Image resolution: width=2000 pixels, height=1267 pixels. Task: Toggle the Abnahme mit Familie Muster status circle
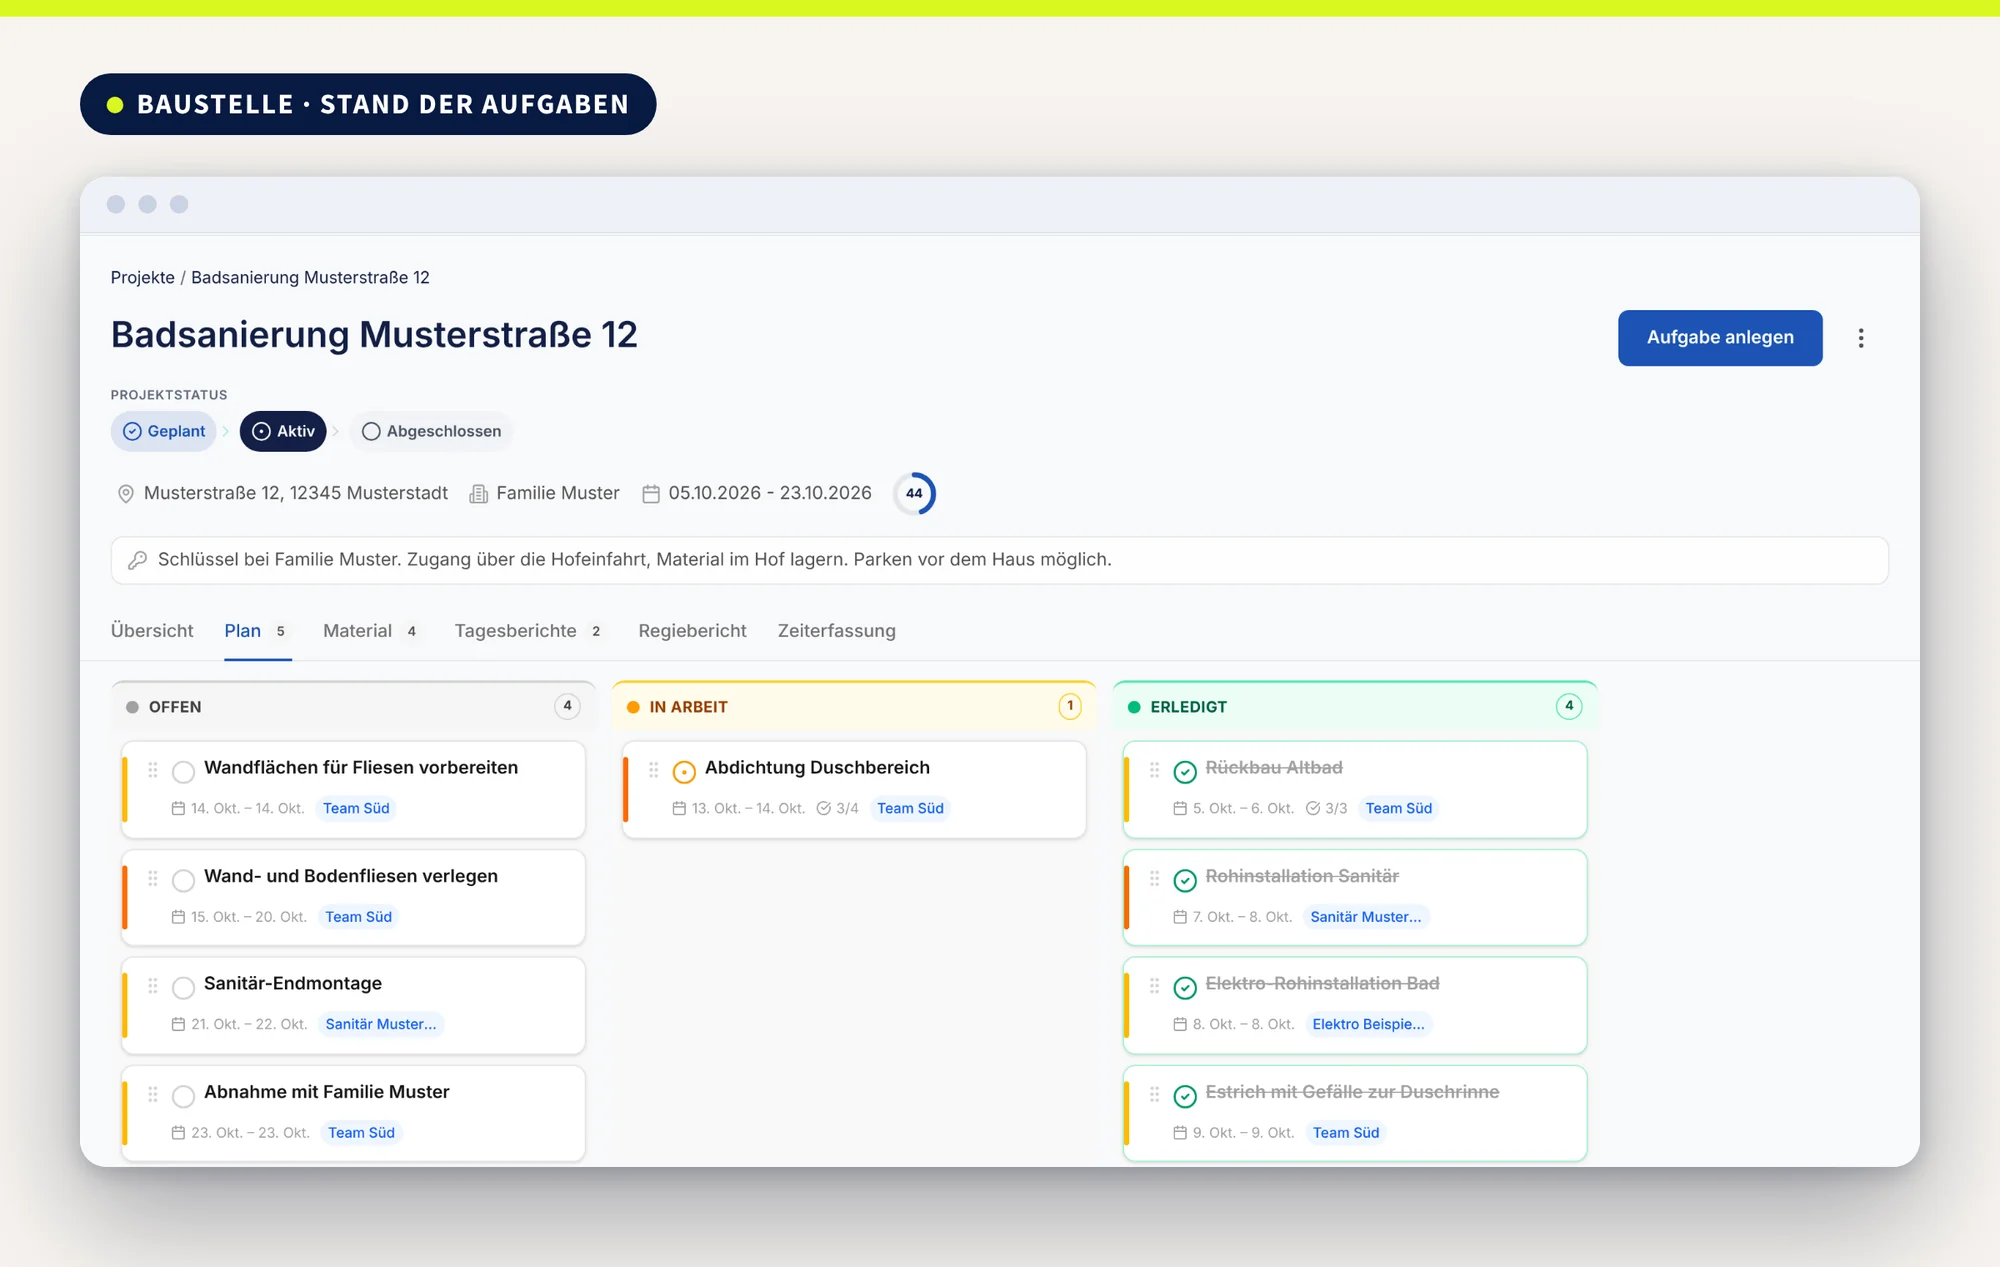pos(184,1096)
